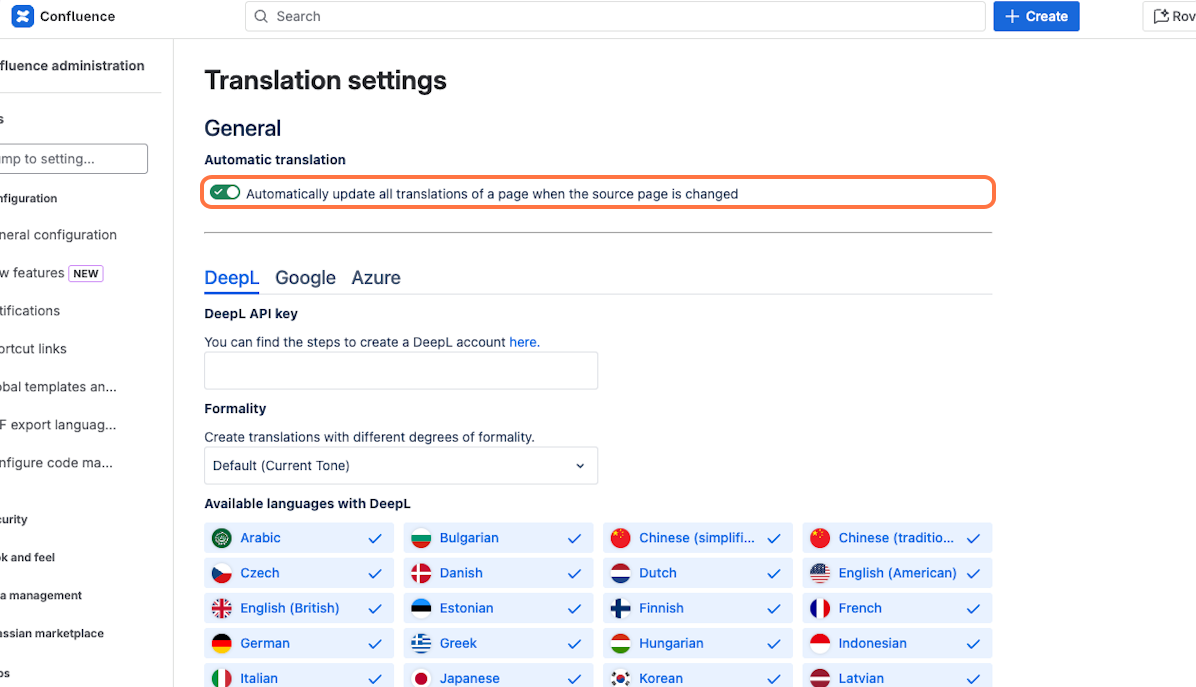1196x687 pixels.
Task: Open Global templates sidebar item
Action: tap(59, 387)
